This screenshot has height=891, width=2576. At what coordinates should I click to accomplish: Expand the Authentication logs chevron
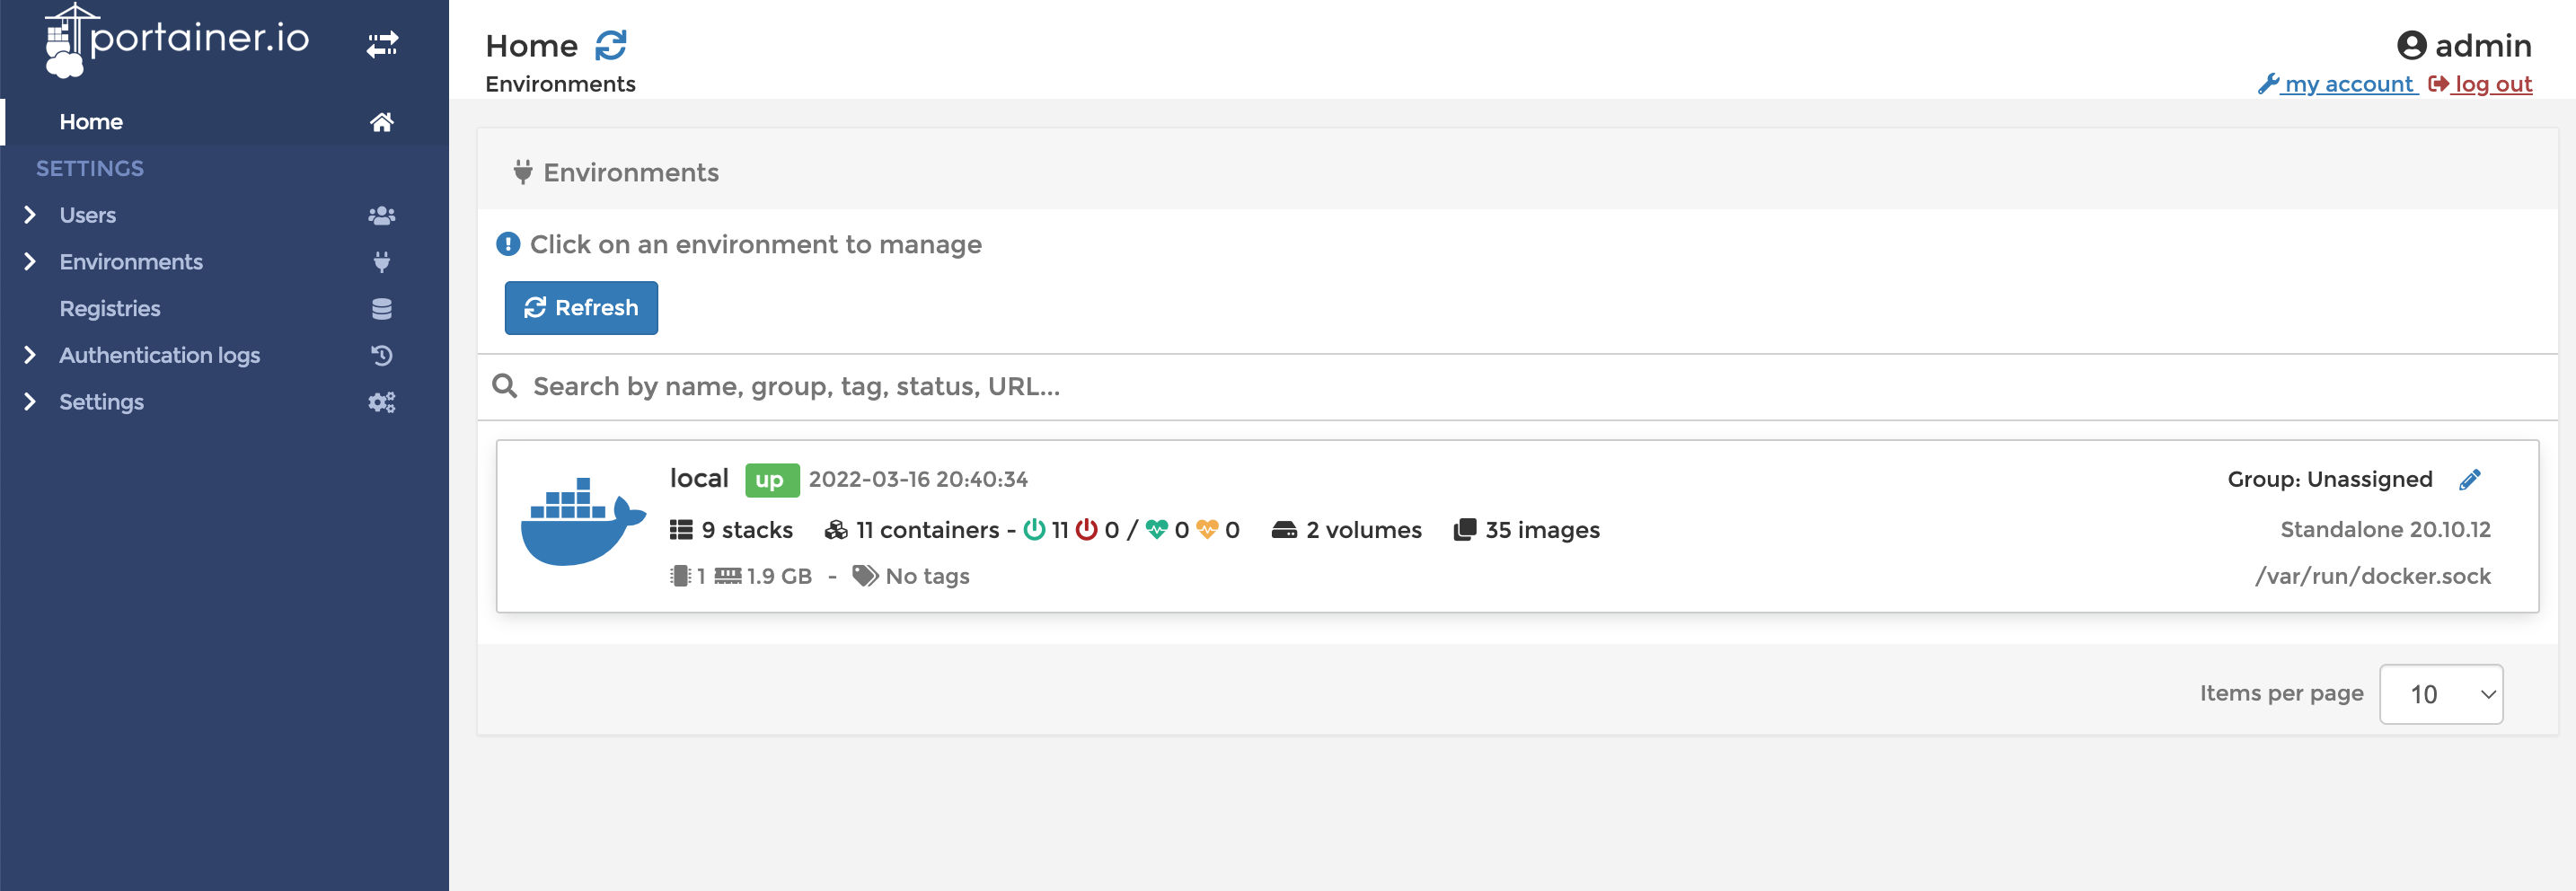tap(30, 355)
